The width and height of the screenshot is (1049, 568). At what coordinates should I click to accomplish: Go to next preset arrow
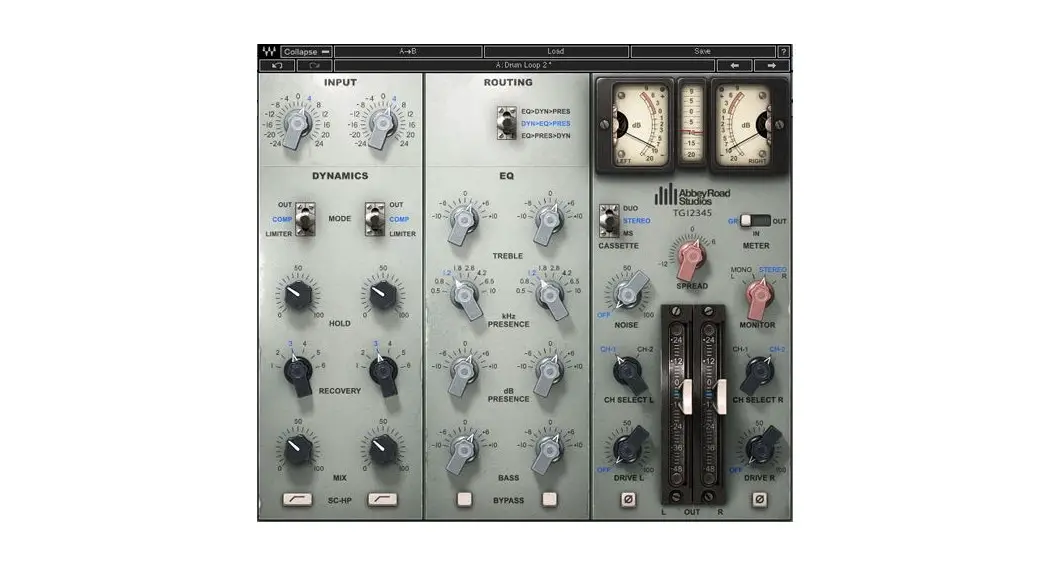tap(771, 66)
